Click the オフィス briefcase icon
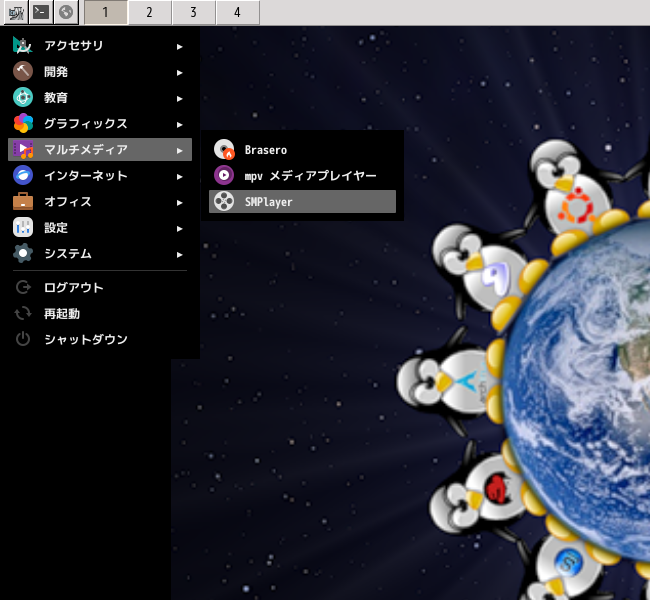This screenshot has width=650, height=600. 23,202
